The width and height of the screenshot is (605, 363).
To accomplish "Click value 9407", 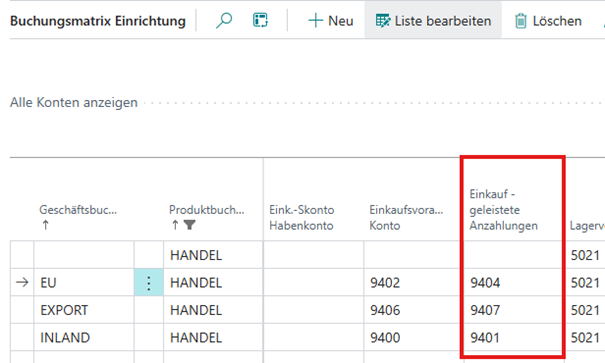I will [x=485, y=310].
